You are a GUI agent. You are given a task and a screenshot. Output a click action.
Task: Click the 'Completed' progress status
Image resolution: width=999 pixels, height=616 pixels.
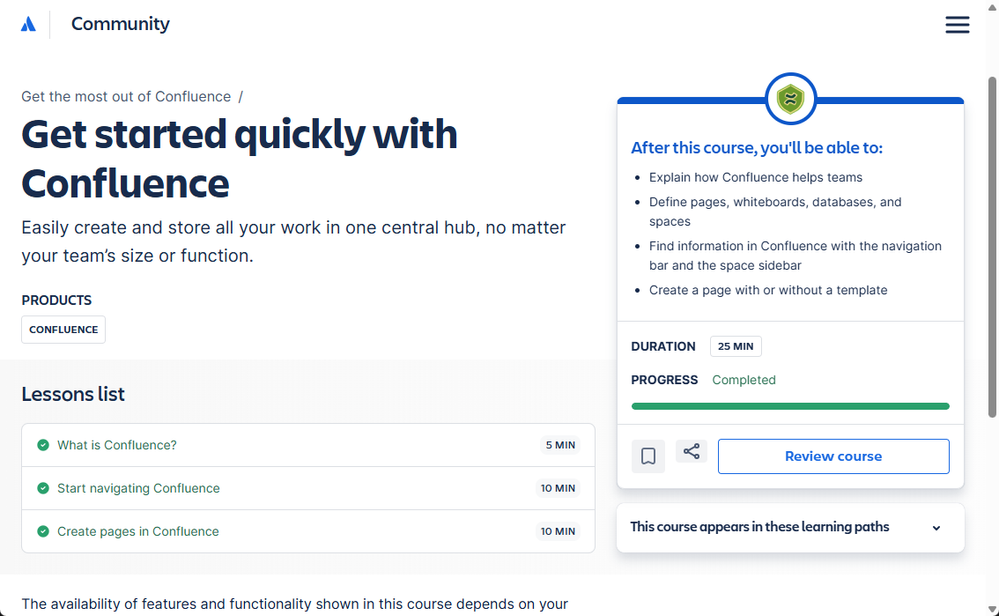[x=744, y=380]
